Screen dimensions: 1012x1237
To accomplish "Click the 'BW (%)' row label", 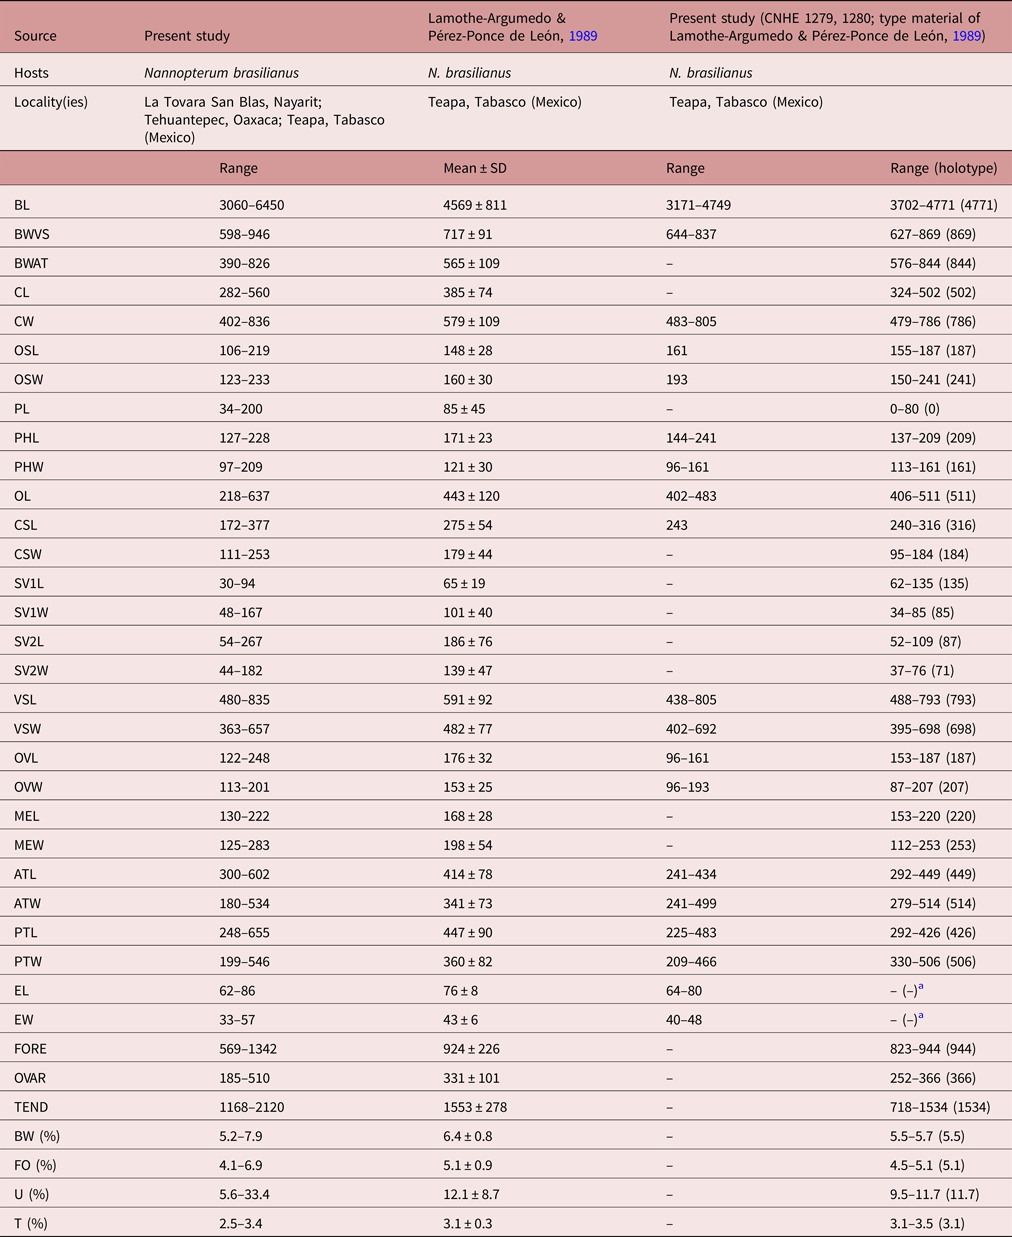I will tap(37, 1136).
